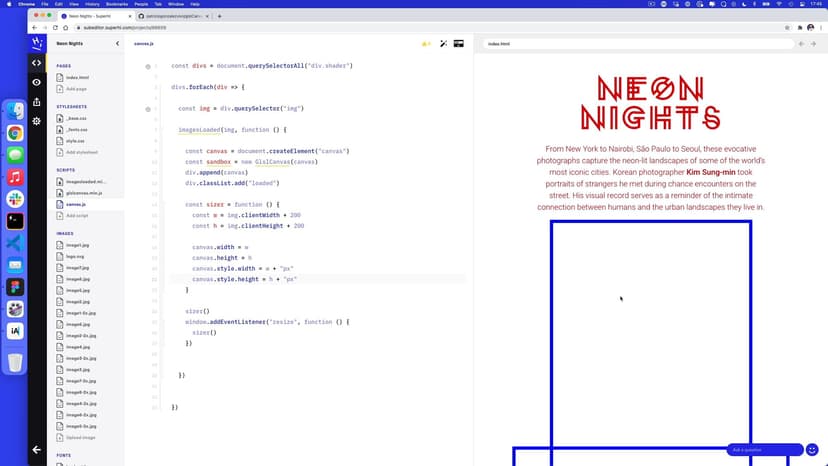
Task: Open index.html in the Pages list
Action: tap(76, 77)
